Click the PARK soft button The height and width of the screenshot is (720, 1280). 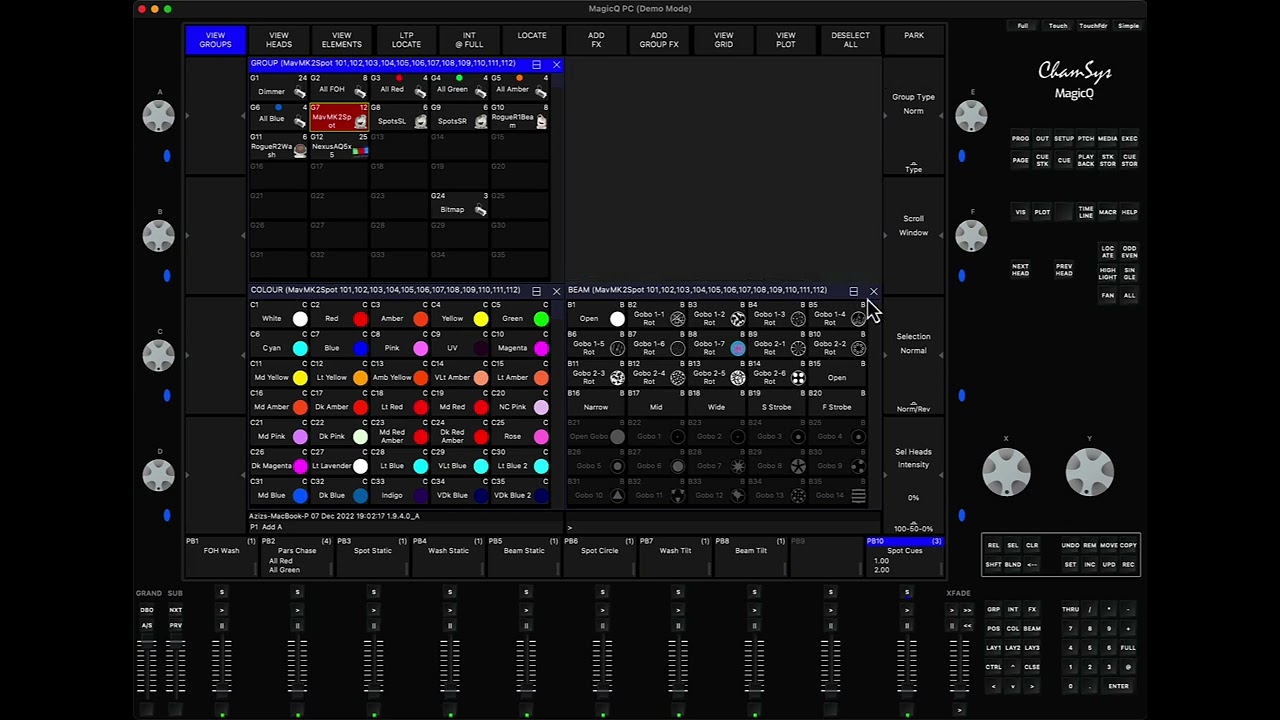(914, 39)
